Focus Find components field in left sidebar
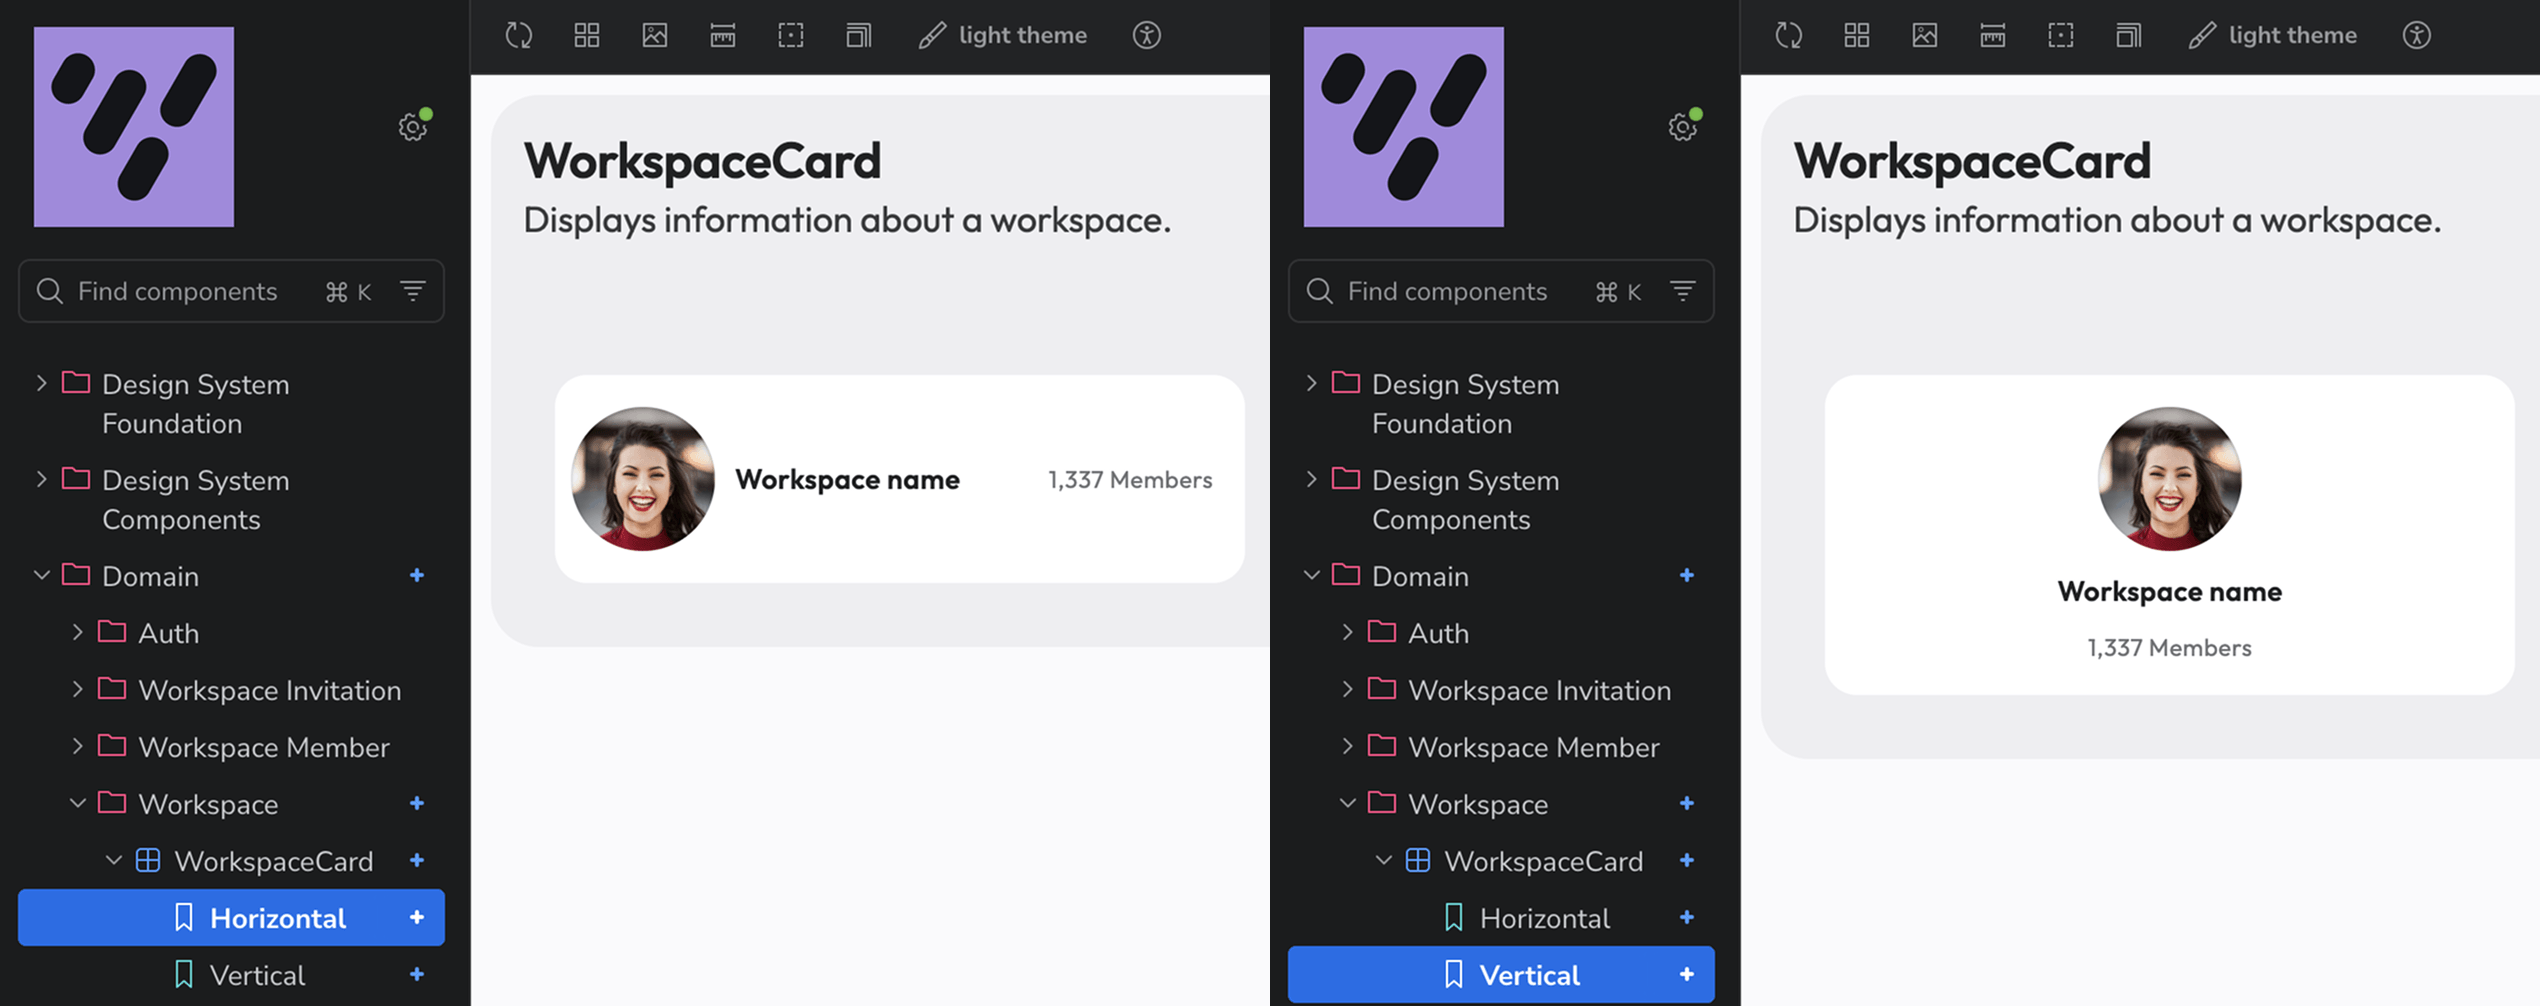The width and height of the screenshot is (2540, 1006). pos(231,291)
